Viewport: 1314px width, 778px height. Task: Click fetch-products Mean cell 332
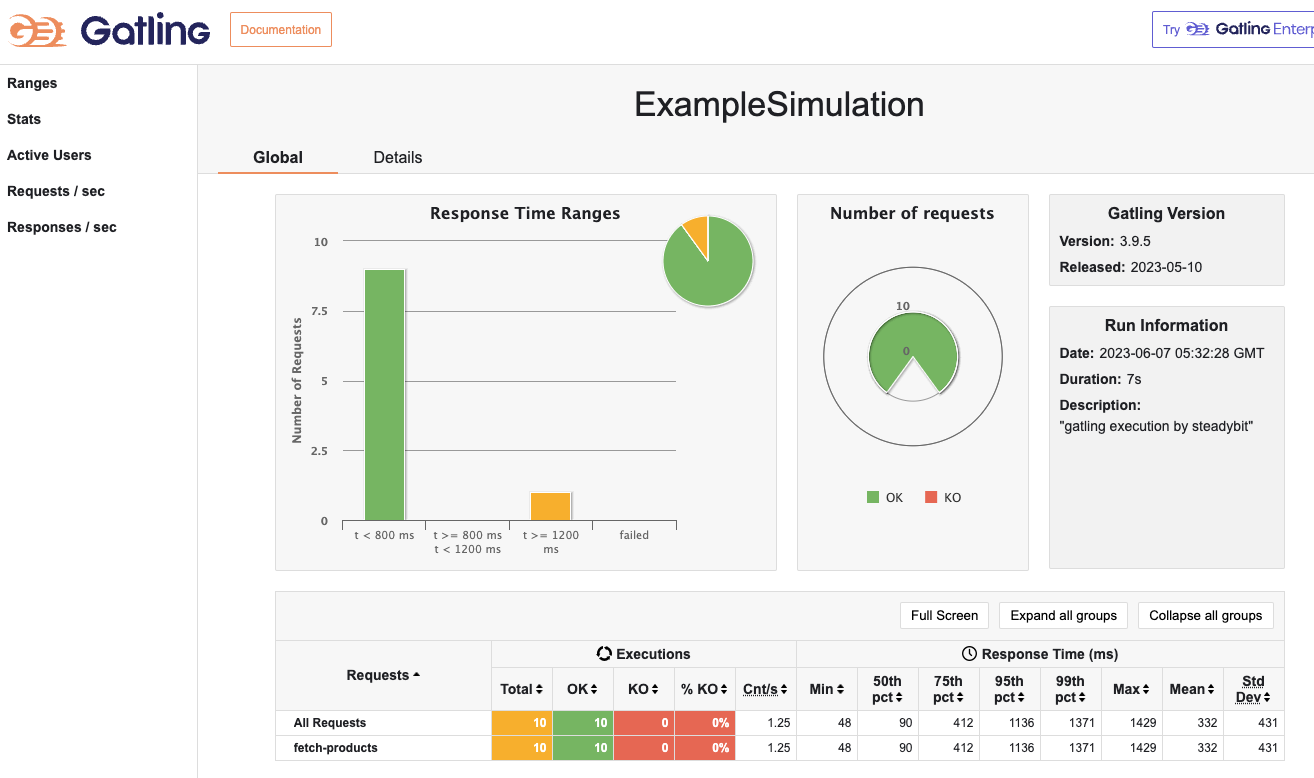coord(1193,748)
